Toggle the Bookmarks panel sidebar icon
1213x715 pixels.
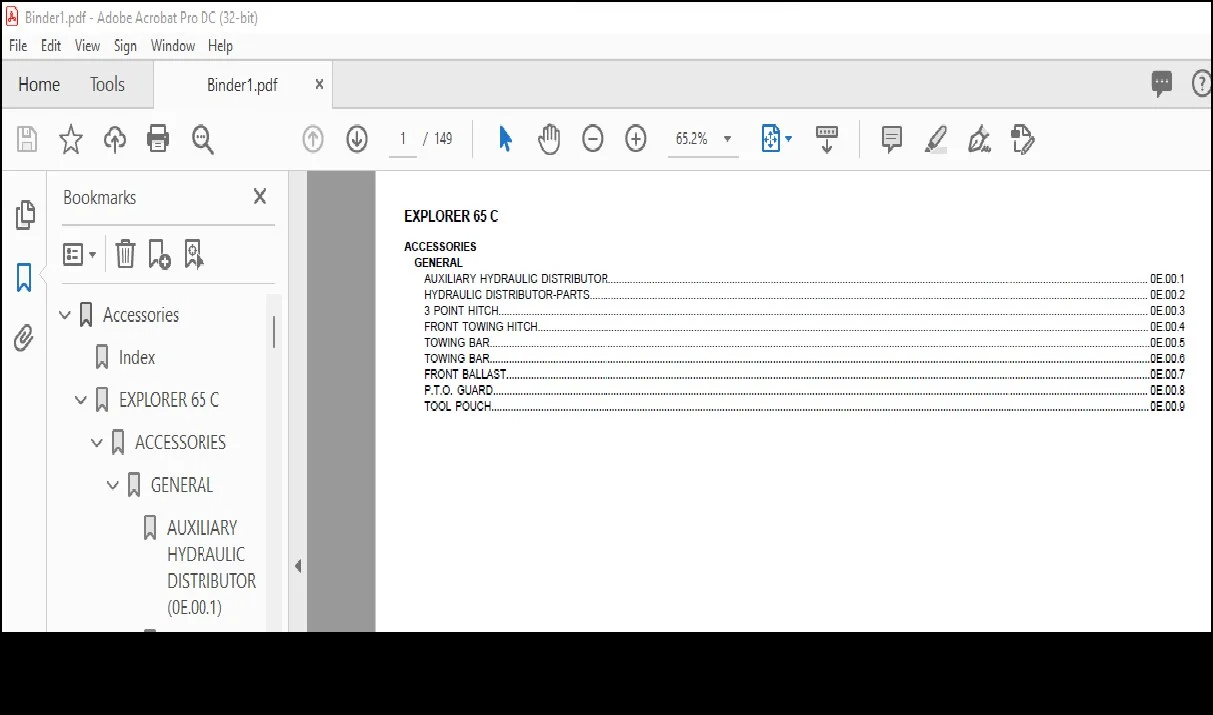[24, 277]
